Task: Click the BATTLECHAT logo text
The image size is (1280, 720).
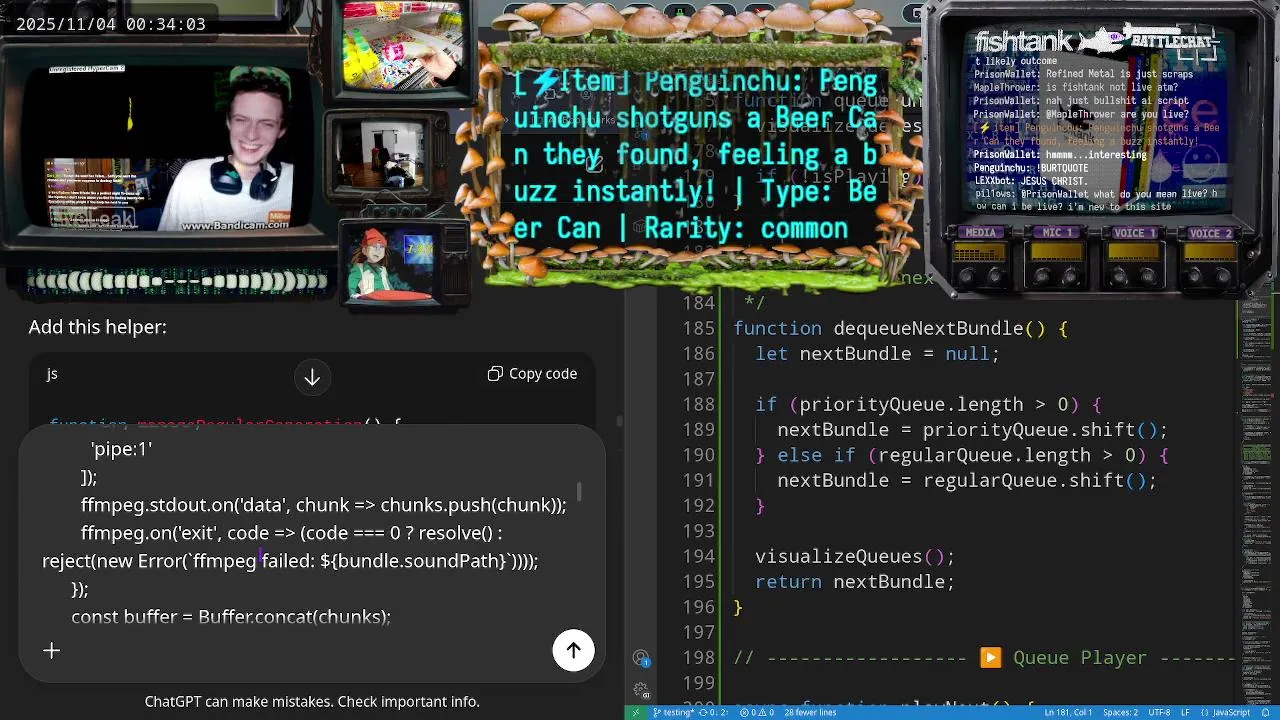Action: (x=1173, y=41)
